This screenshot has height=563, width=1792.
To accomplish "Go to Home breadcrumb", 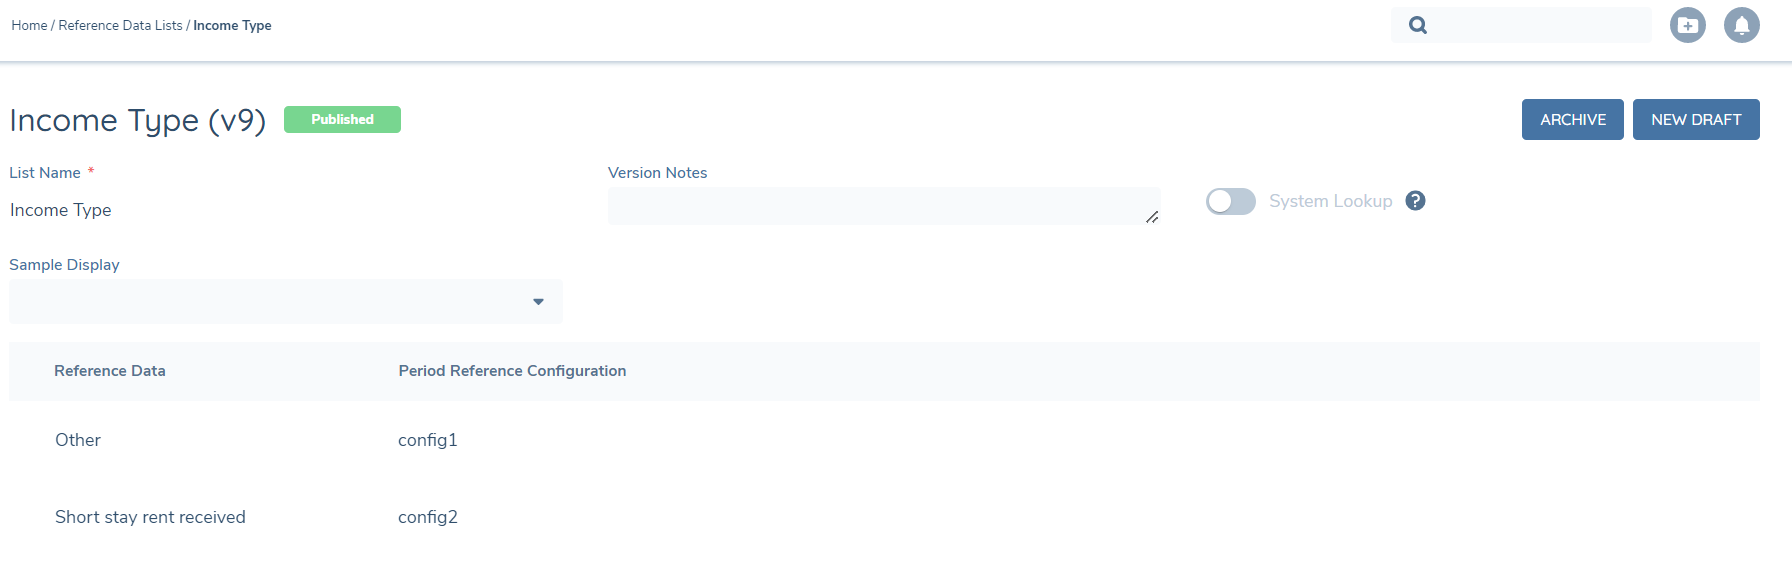I will pyautogui.click(x=29, y=25).
